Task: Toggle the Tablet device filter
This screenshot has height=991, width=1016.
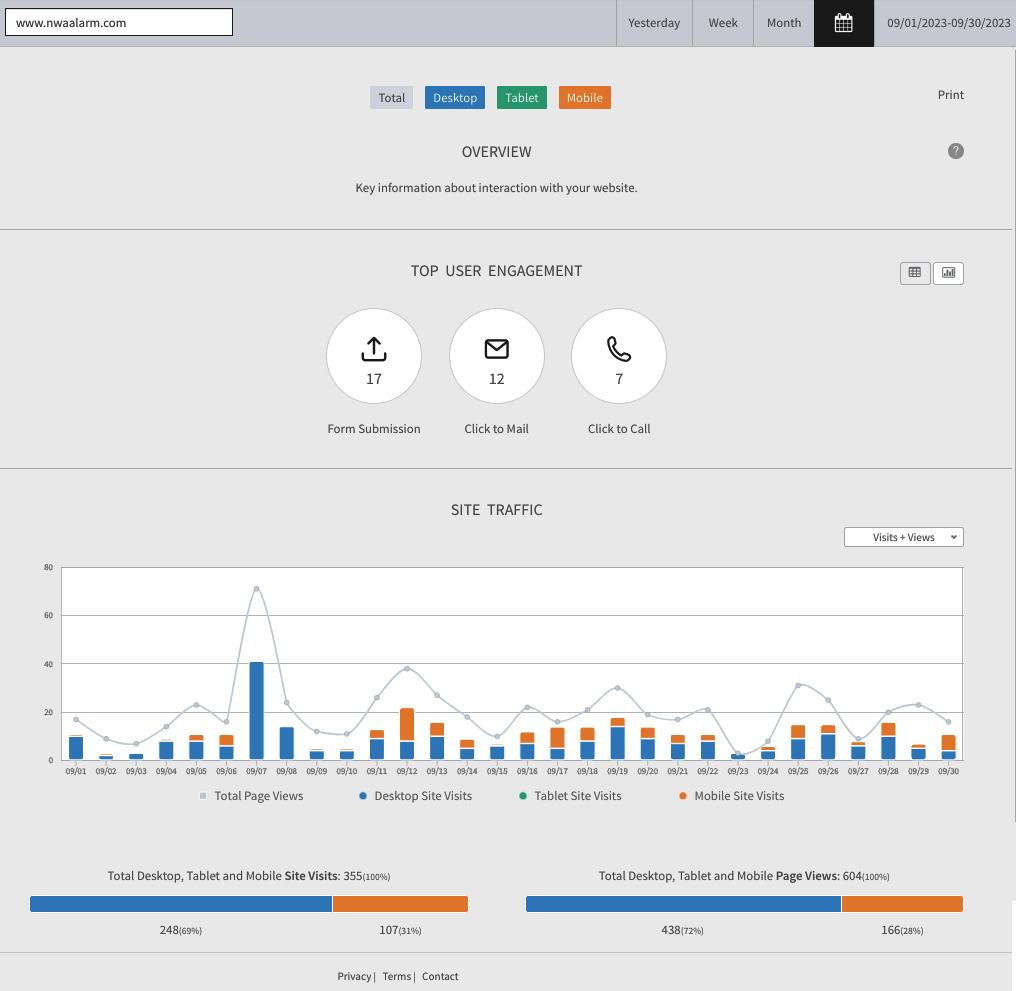Action: click(521, 98)
